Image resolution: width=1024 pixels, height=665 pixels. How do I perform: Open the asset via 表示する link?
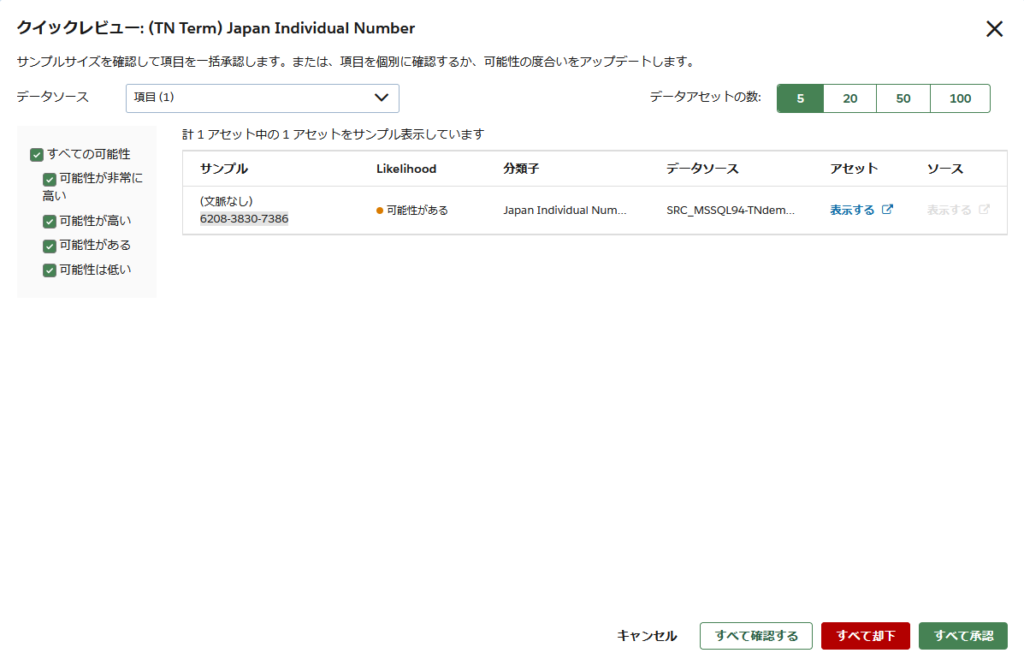(x=852, y=210)
